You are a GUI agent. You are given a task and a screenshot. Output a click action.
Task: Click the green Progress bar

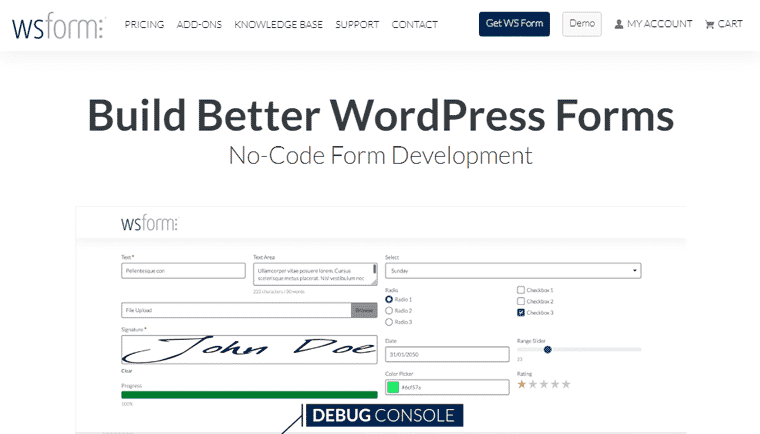coord(249,395)
